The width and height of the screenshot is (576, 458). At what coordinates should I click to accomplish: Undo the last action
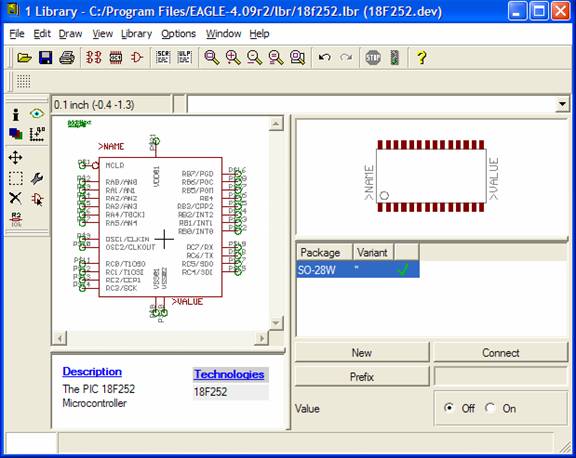pos(324,58)
